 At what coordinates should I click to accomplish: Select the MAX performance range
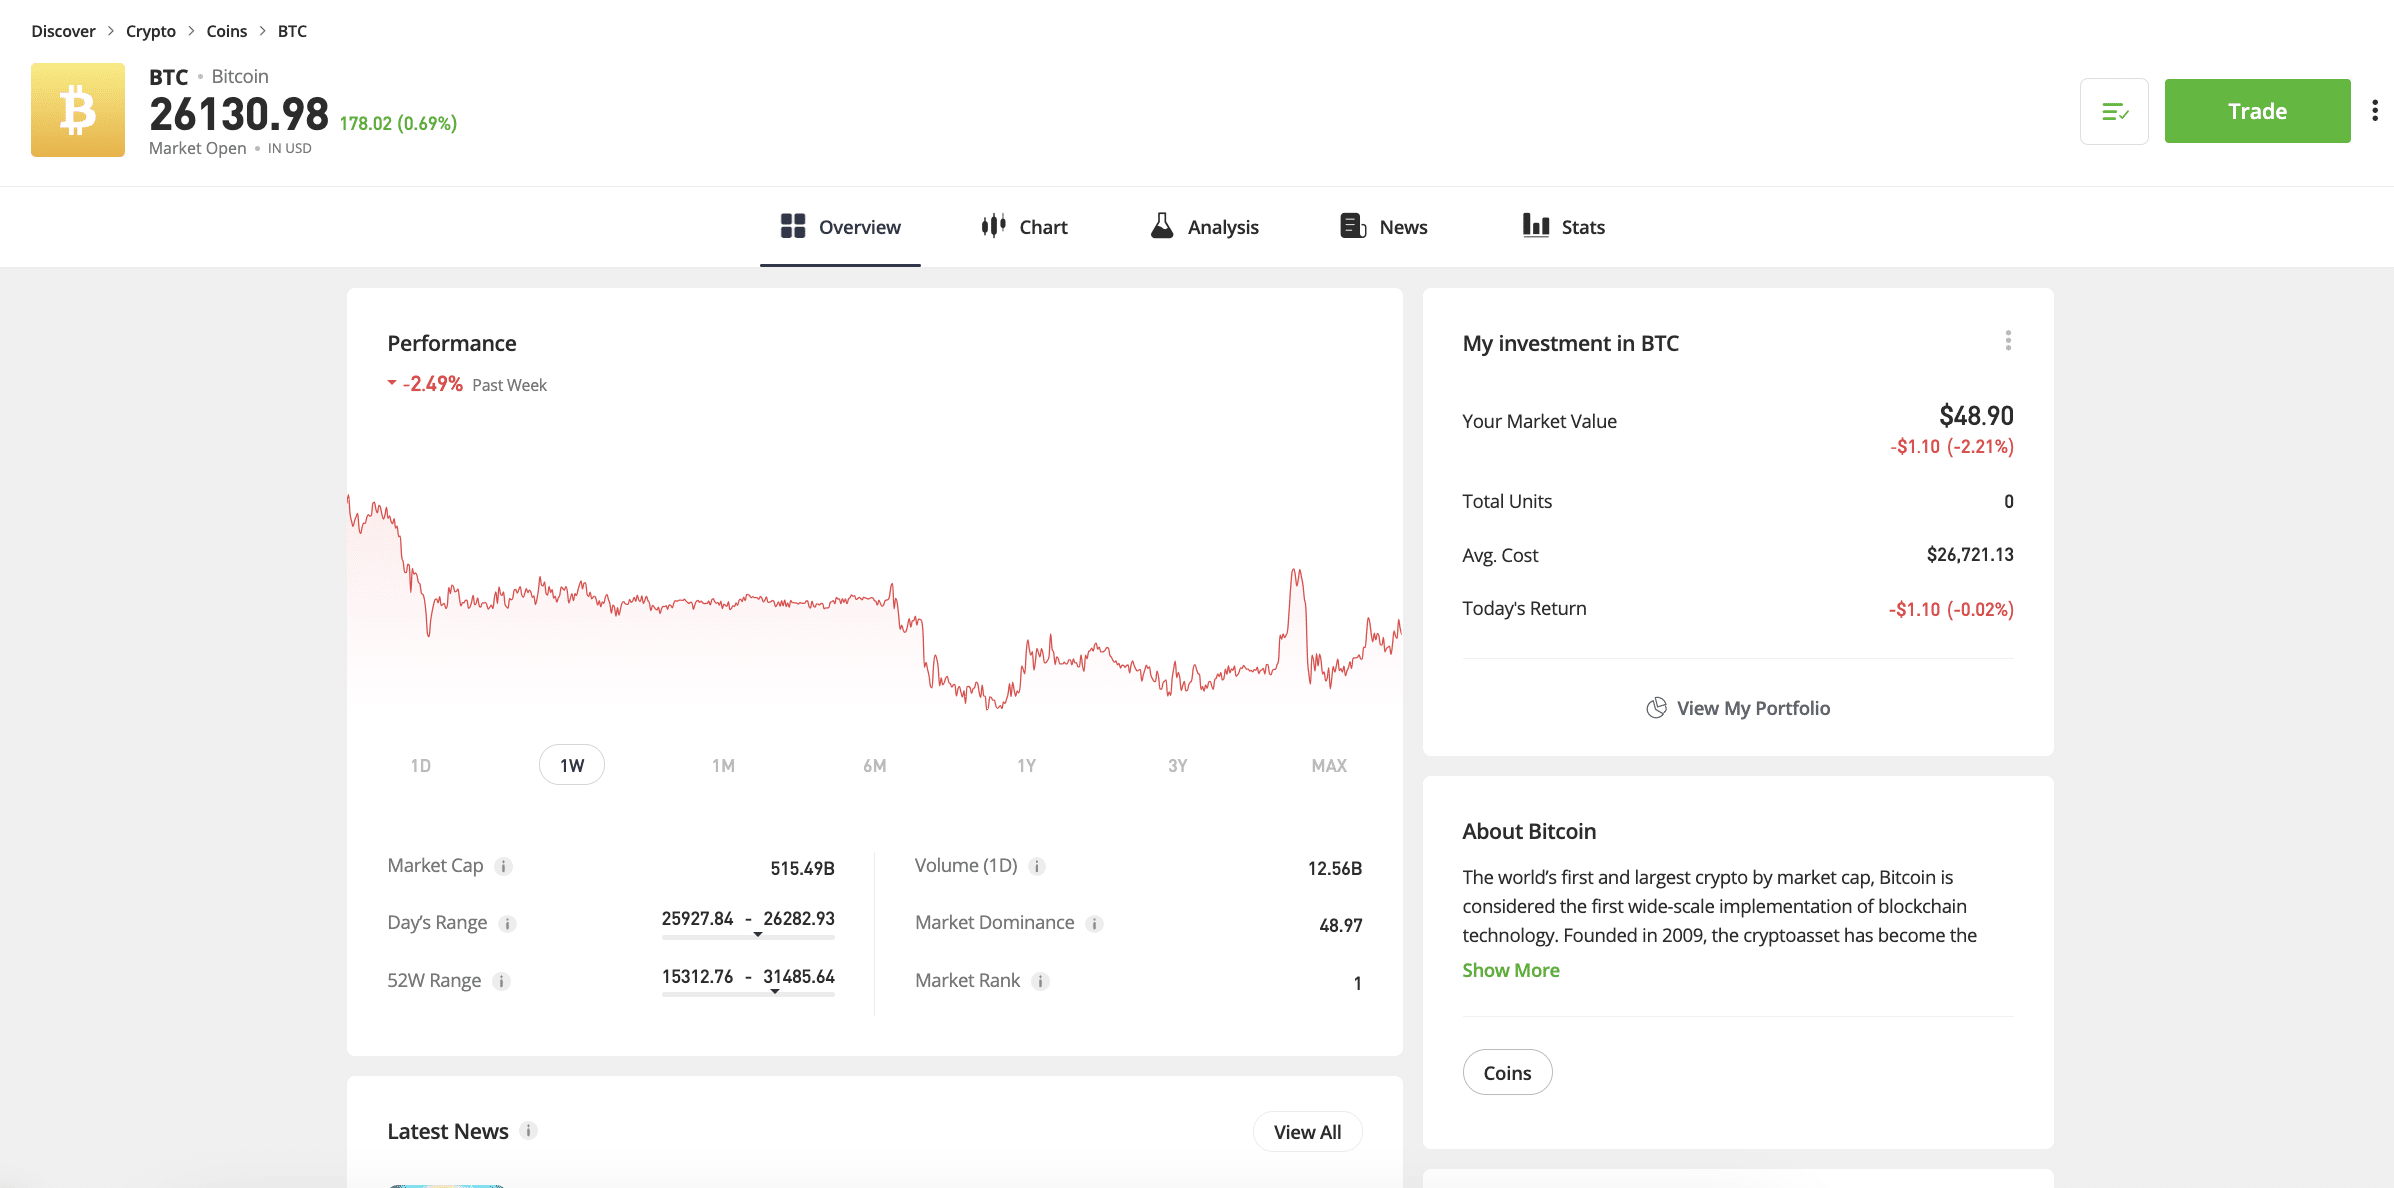(x=1329, y=765)
